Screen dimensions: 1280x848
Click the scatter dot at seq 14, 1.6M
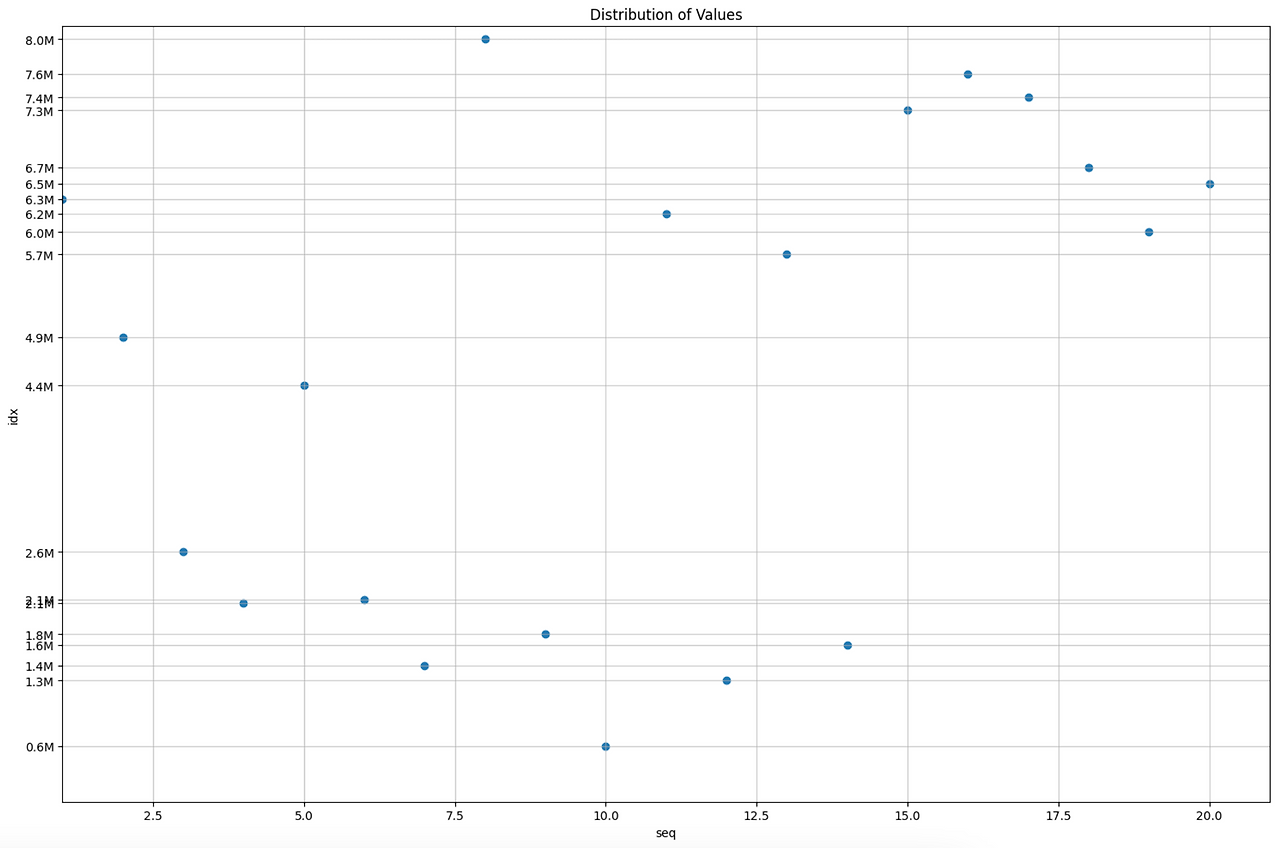click(x=847, y=645)
